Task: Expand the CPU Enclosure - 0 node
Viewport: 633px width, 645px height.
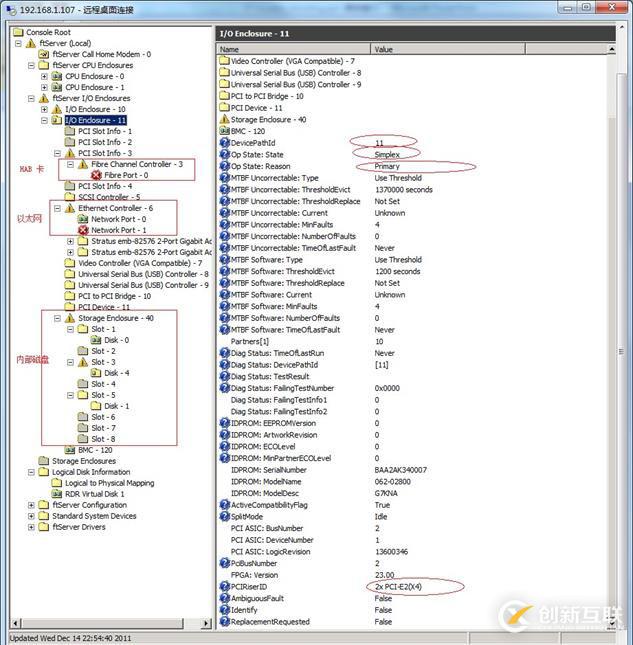Action: click(44, 76)
